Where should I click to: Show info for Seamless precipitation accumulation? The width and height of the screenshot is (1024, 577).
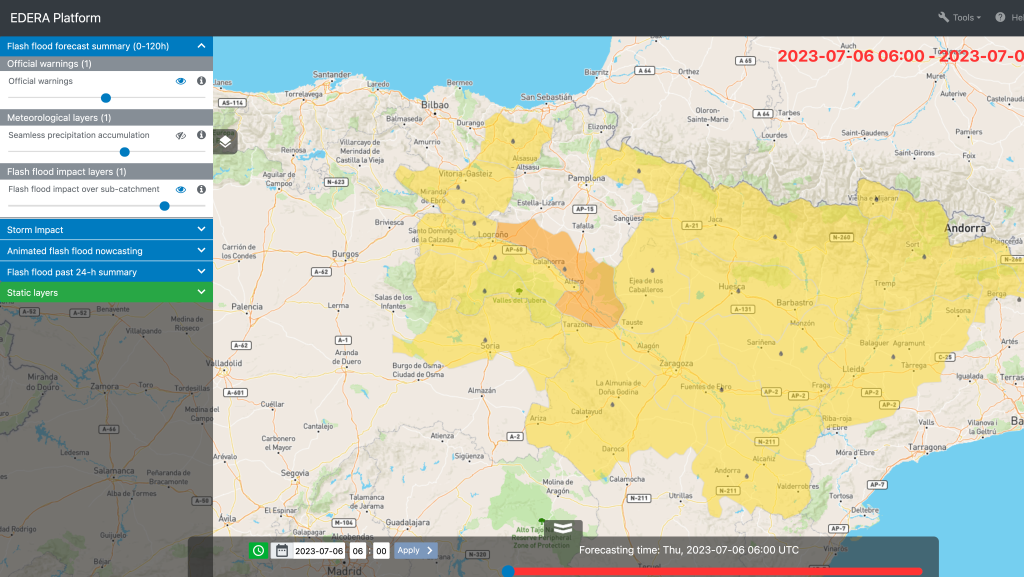[x=201, y=135]
